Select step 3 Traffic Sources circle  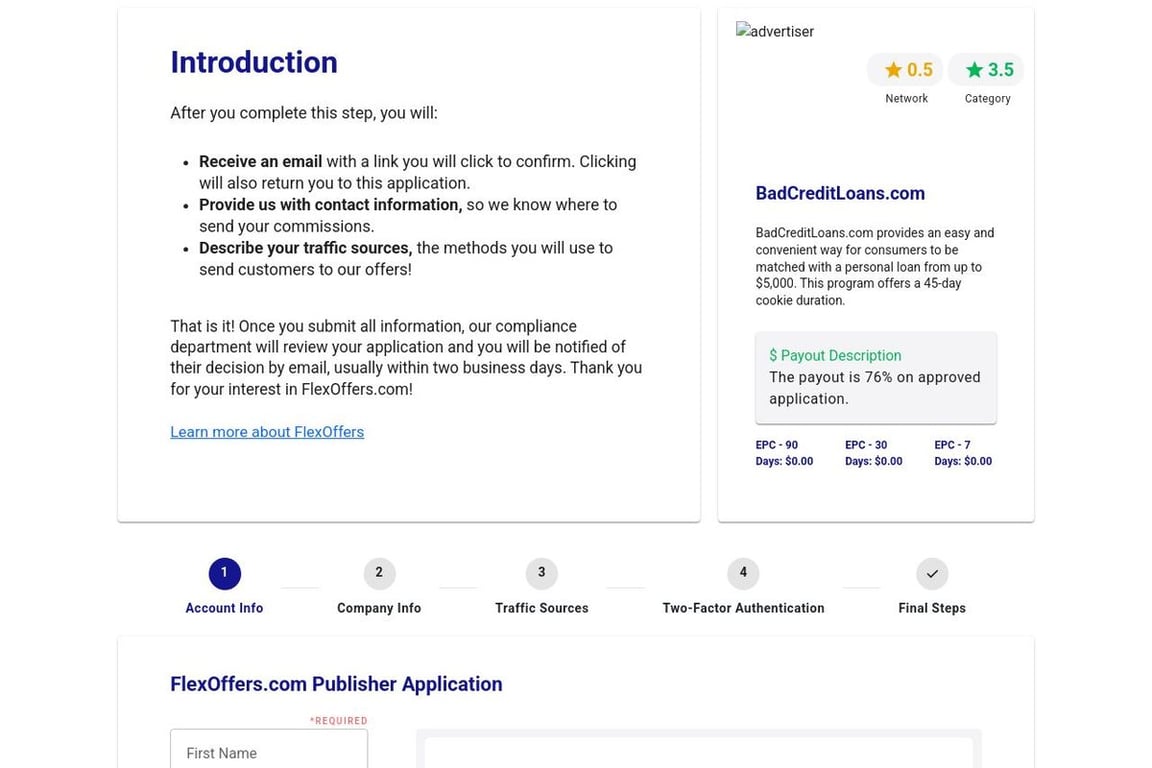click(541, 573)
